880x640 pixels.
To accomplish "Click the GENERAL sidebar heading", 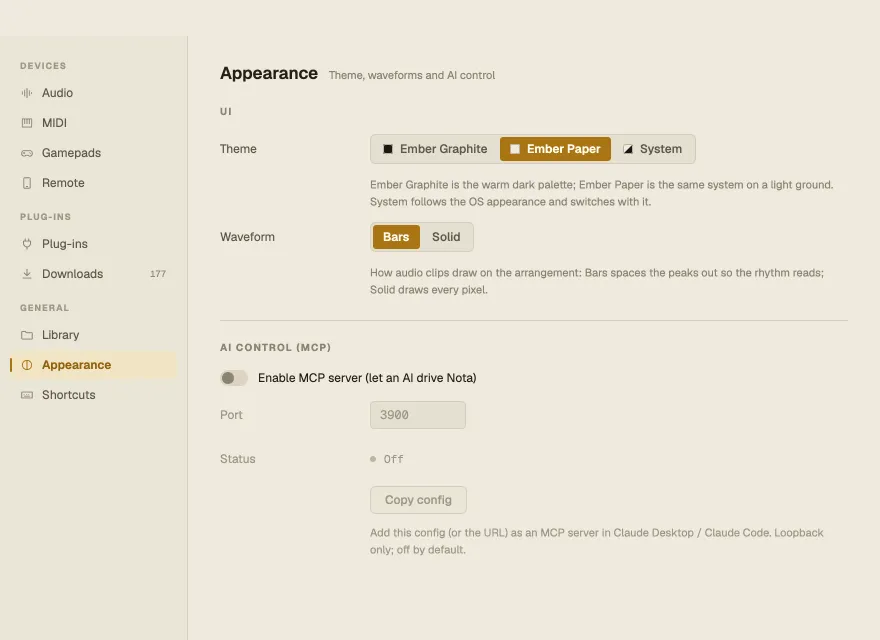I will (44, 308).
